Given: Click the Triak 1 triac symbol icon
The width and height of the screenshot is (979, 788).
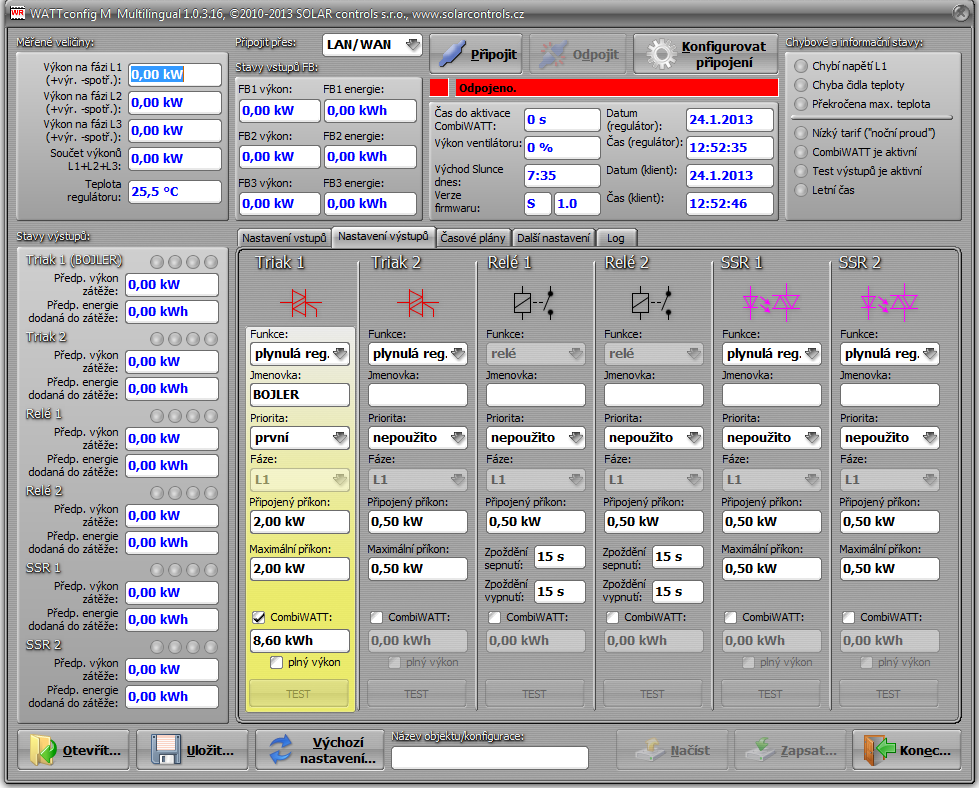Looking at the screenshot, I should click(300, 303).
